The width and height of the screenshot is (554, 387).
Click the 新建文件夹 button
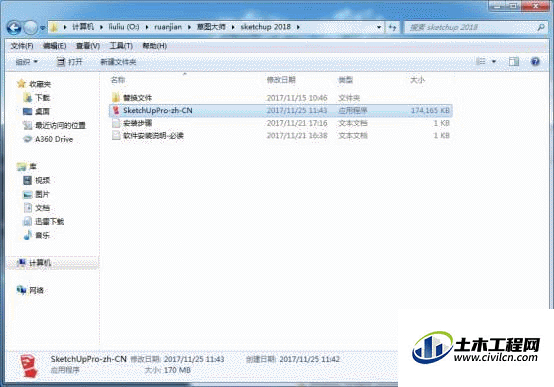[x=118, y=62]
